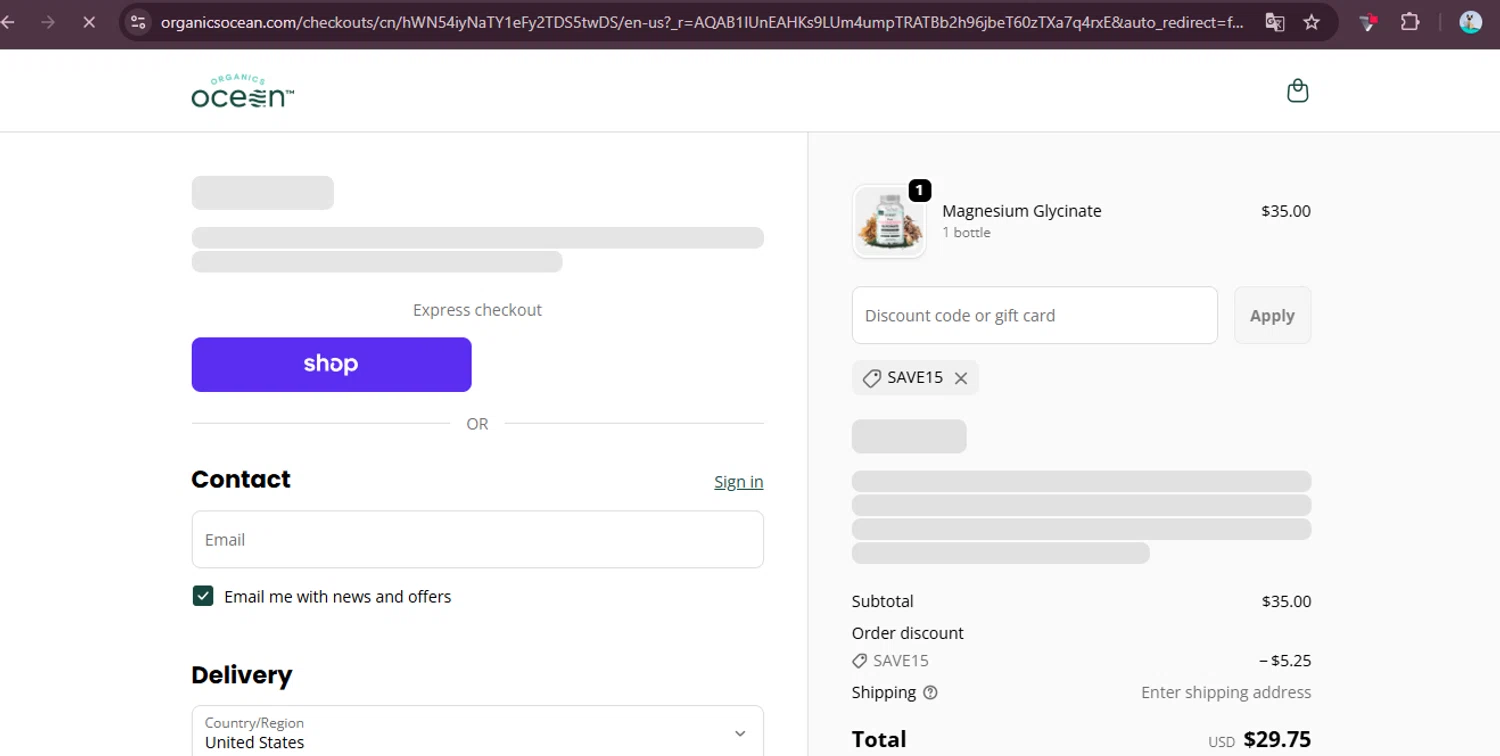The height and width of the screenshot is (756, 1500).
Task: Focus the Email input field
Action: 477,539
